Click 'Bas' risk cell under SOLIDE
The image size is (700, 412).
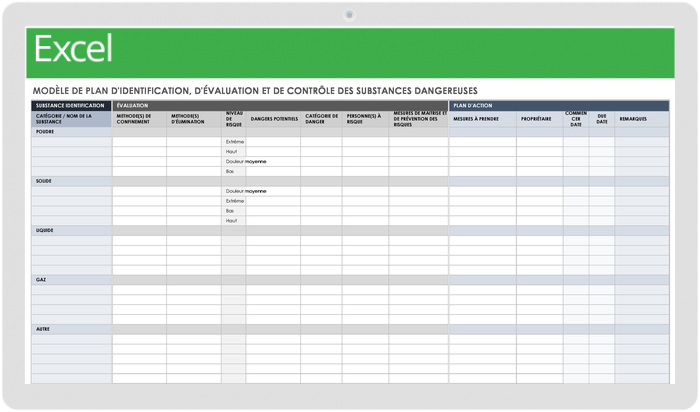(x=233, y=211)
